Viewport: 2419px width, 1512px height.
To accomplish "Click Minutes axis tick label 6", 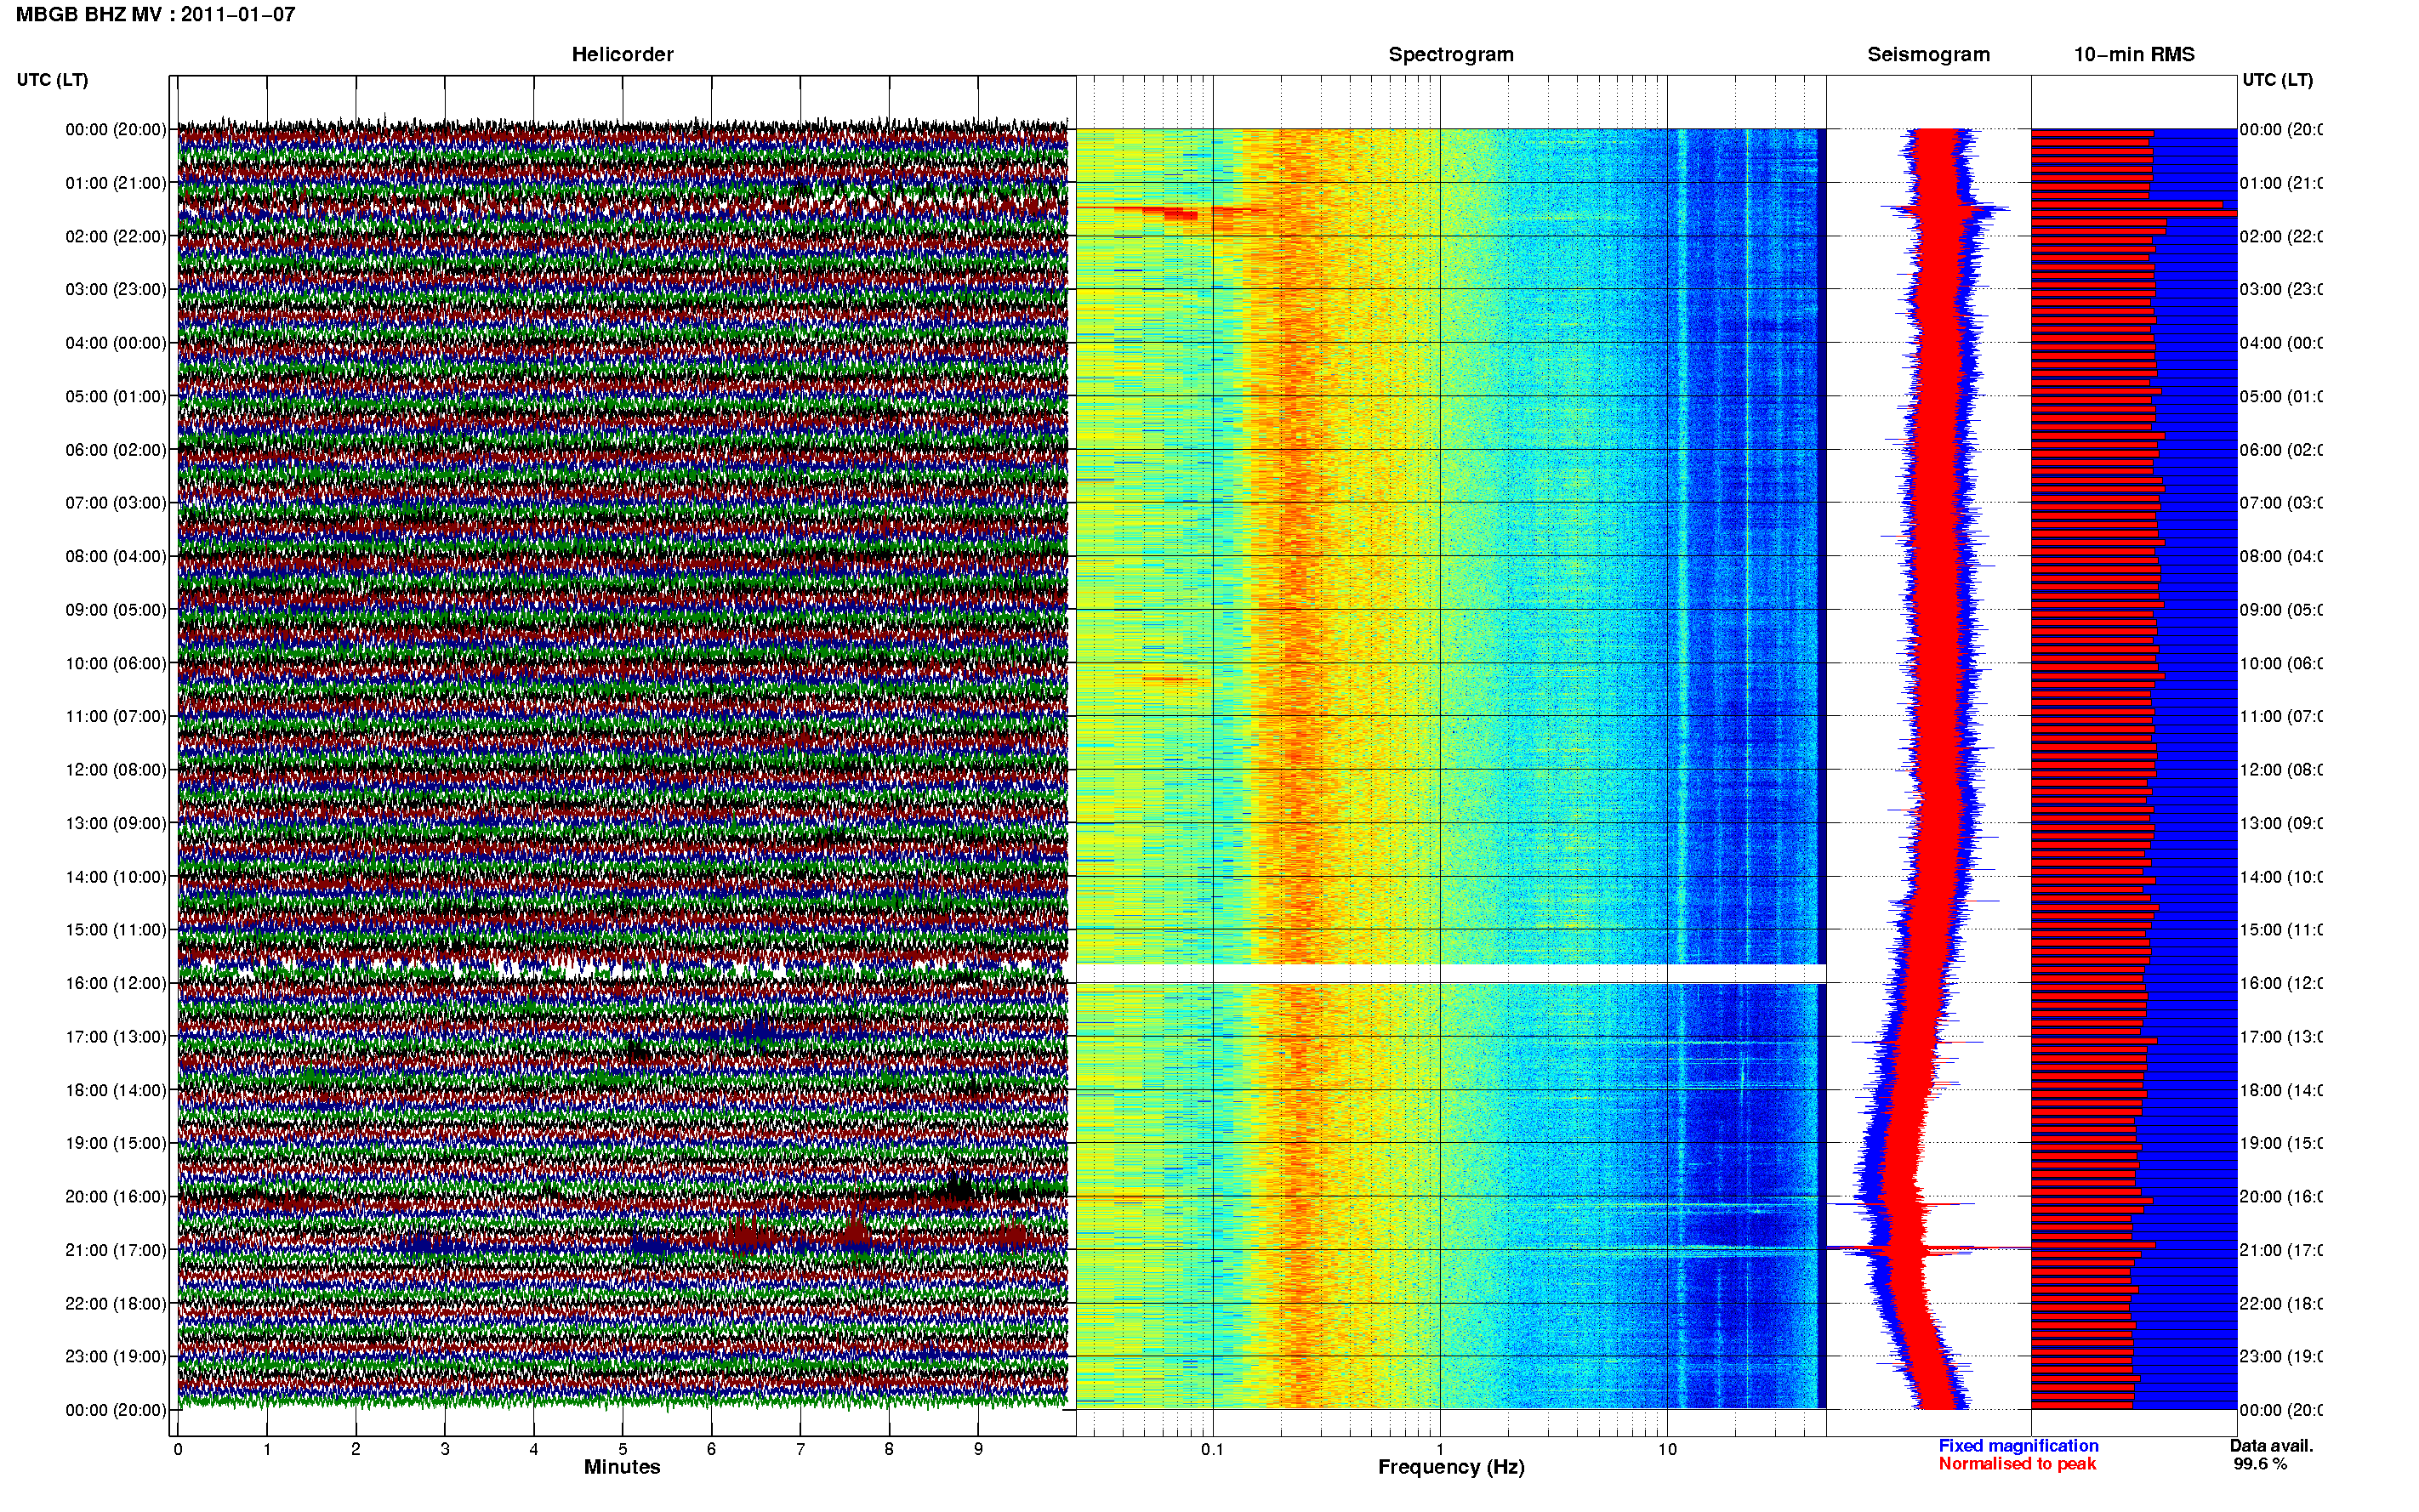I will (712, 1449).
